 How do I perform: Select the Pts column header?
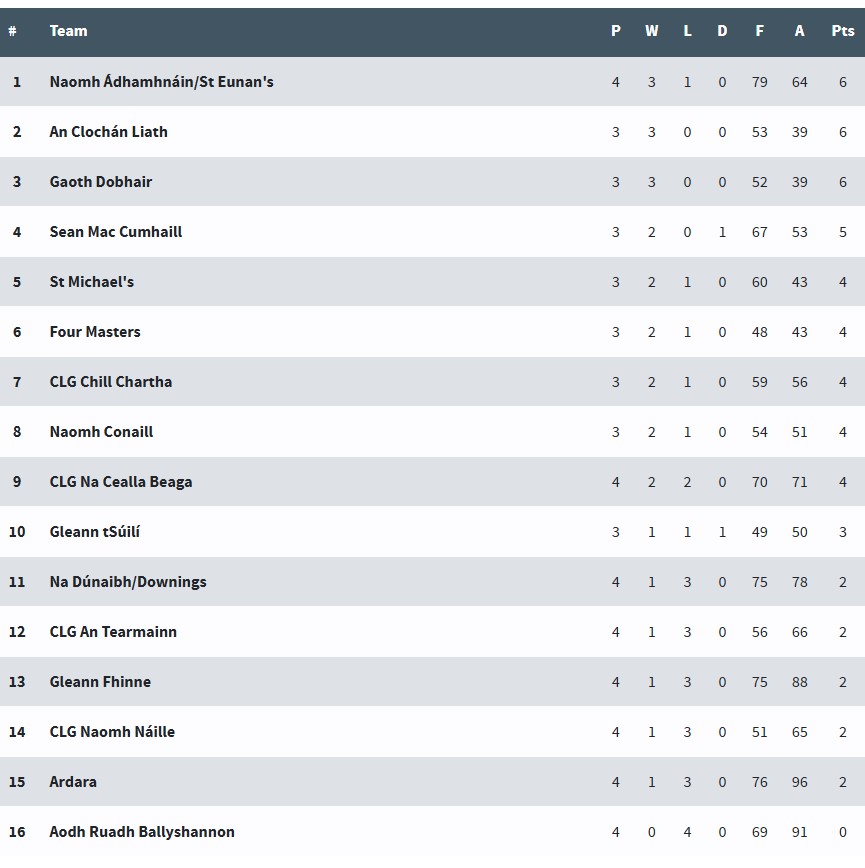(x=842, y=31)
